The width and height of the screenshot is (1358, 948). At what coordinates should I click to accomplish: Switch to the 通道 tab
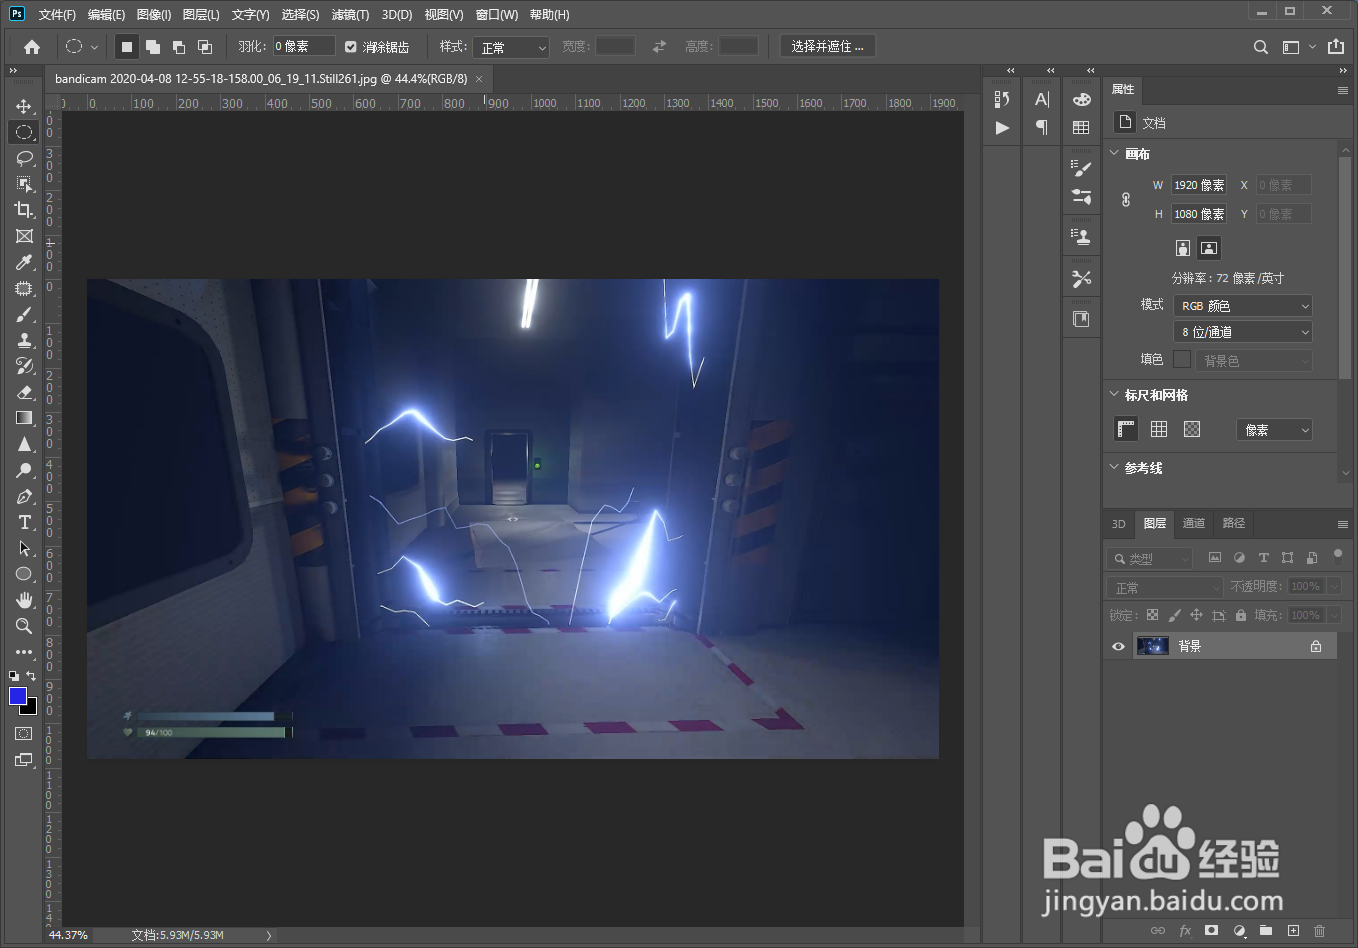point(1194,523)
